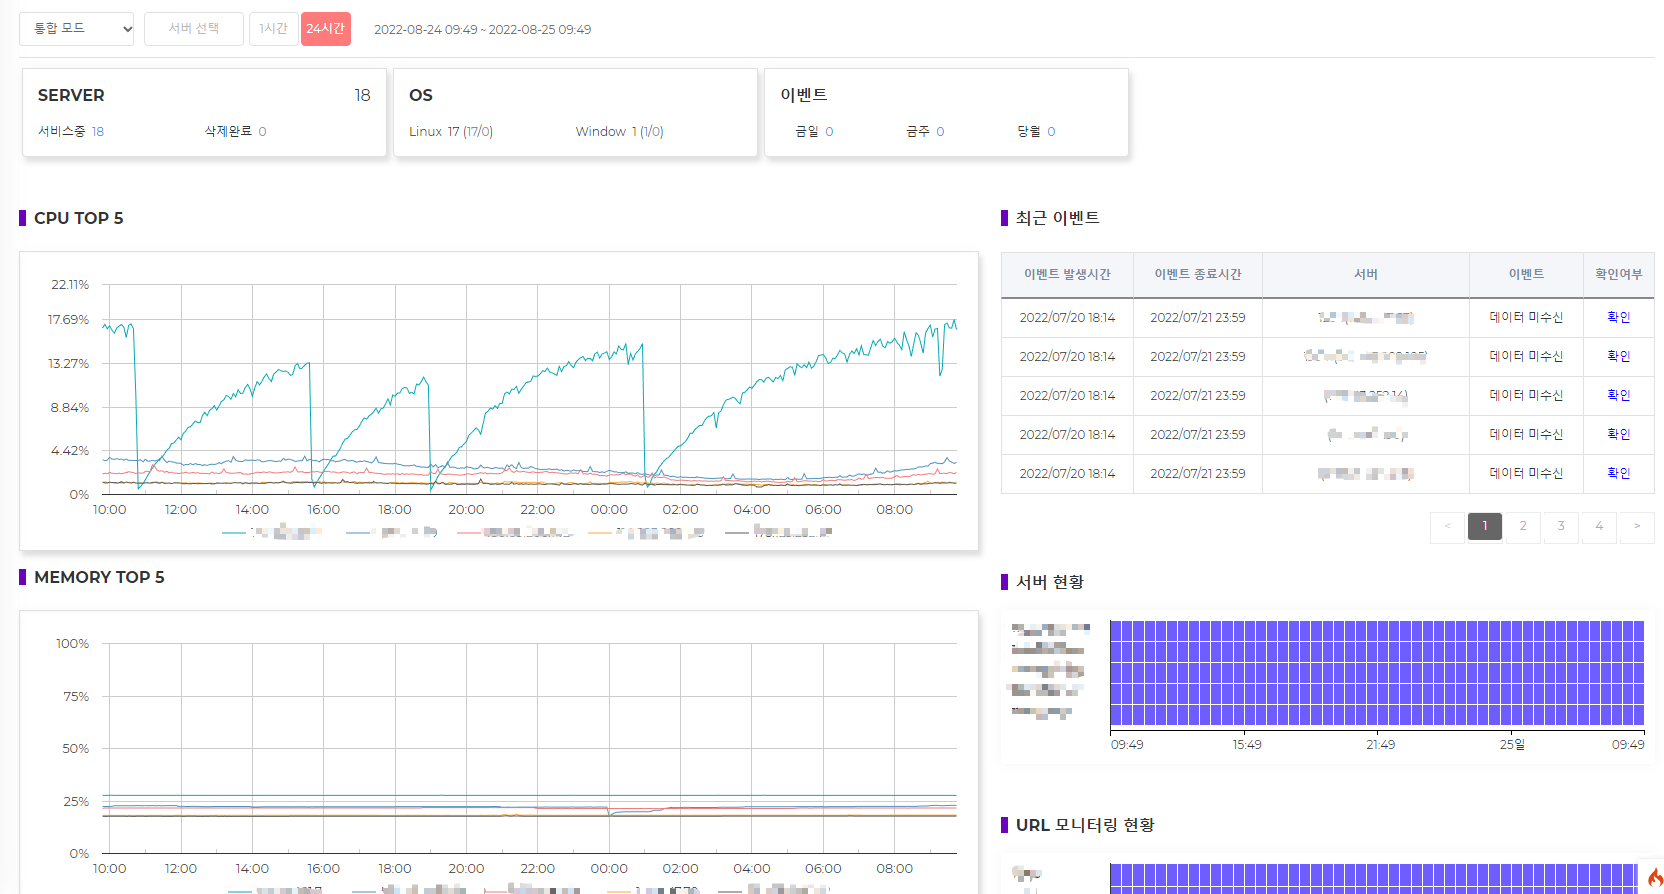Image resolution: width=1664 pixels, height=894 pixels.
Task: Open events page 2
Action: (1523, 526)
